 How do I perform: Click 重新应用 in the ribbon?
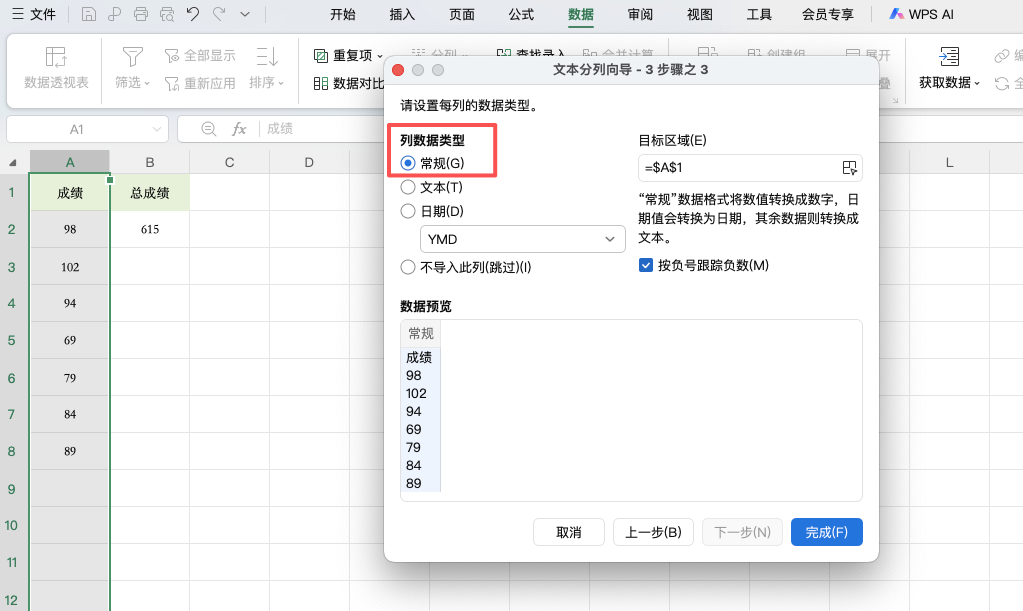click(x=200, y=83)
